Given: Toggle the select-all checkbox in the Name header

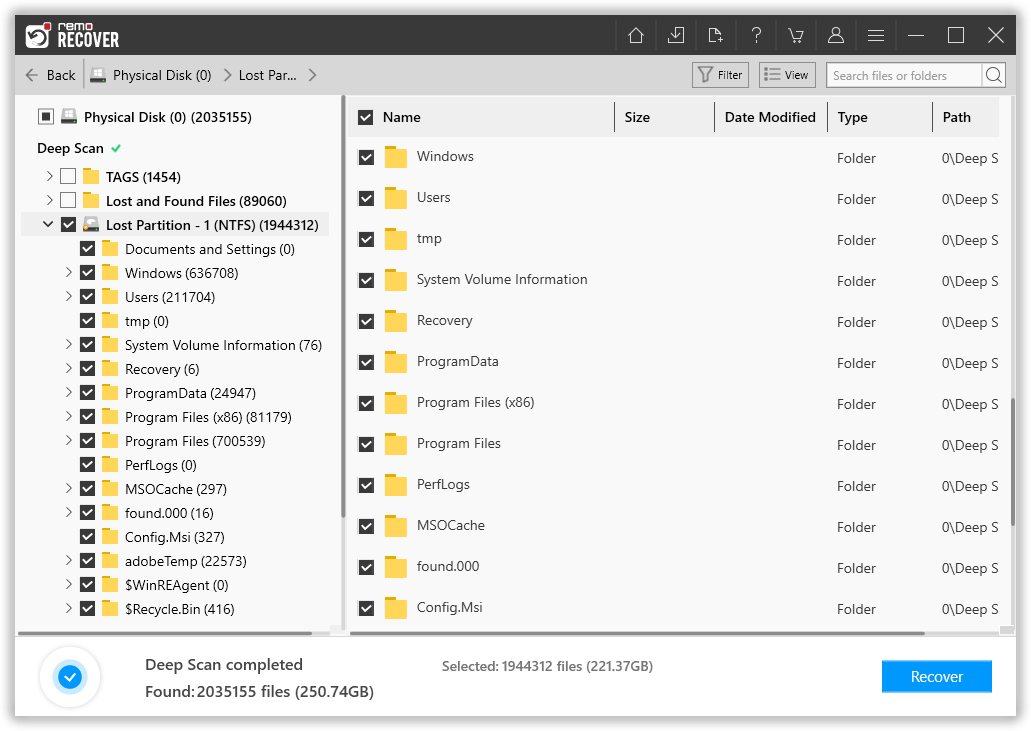Looking at the screenshot, I should [x=366, y=117].
